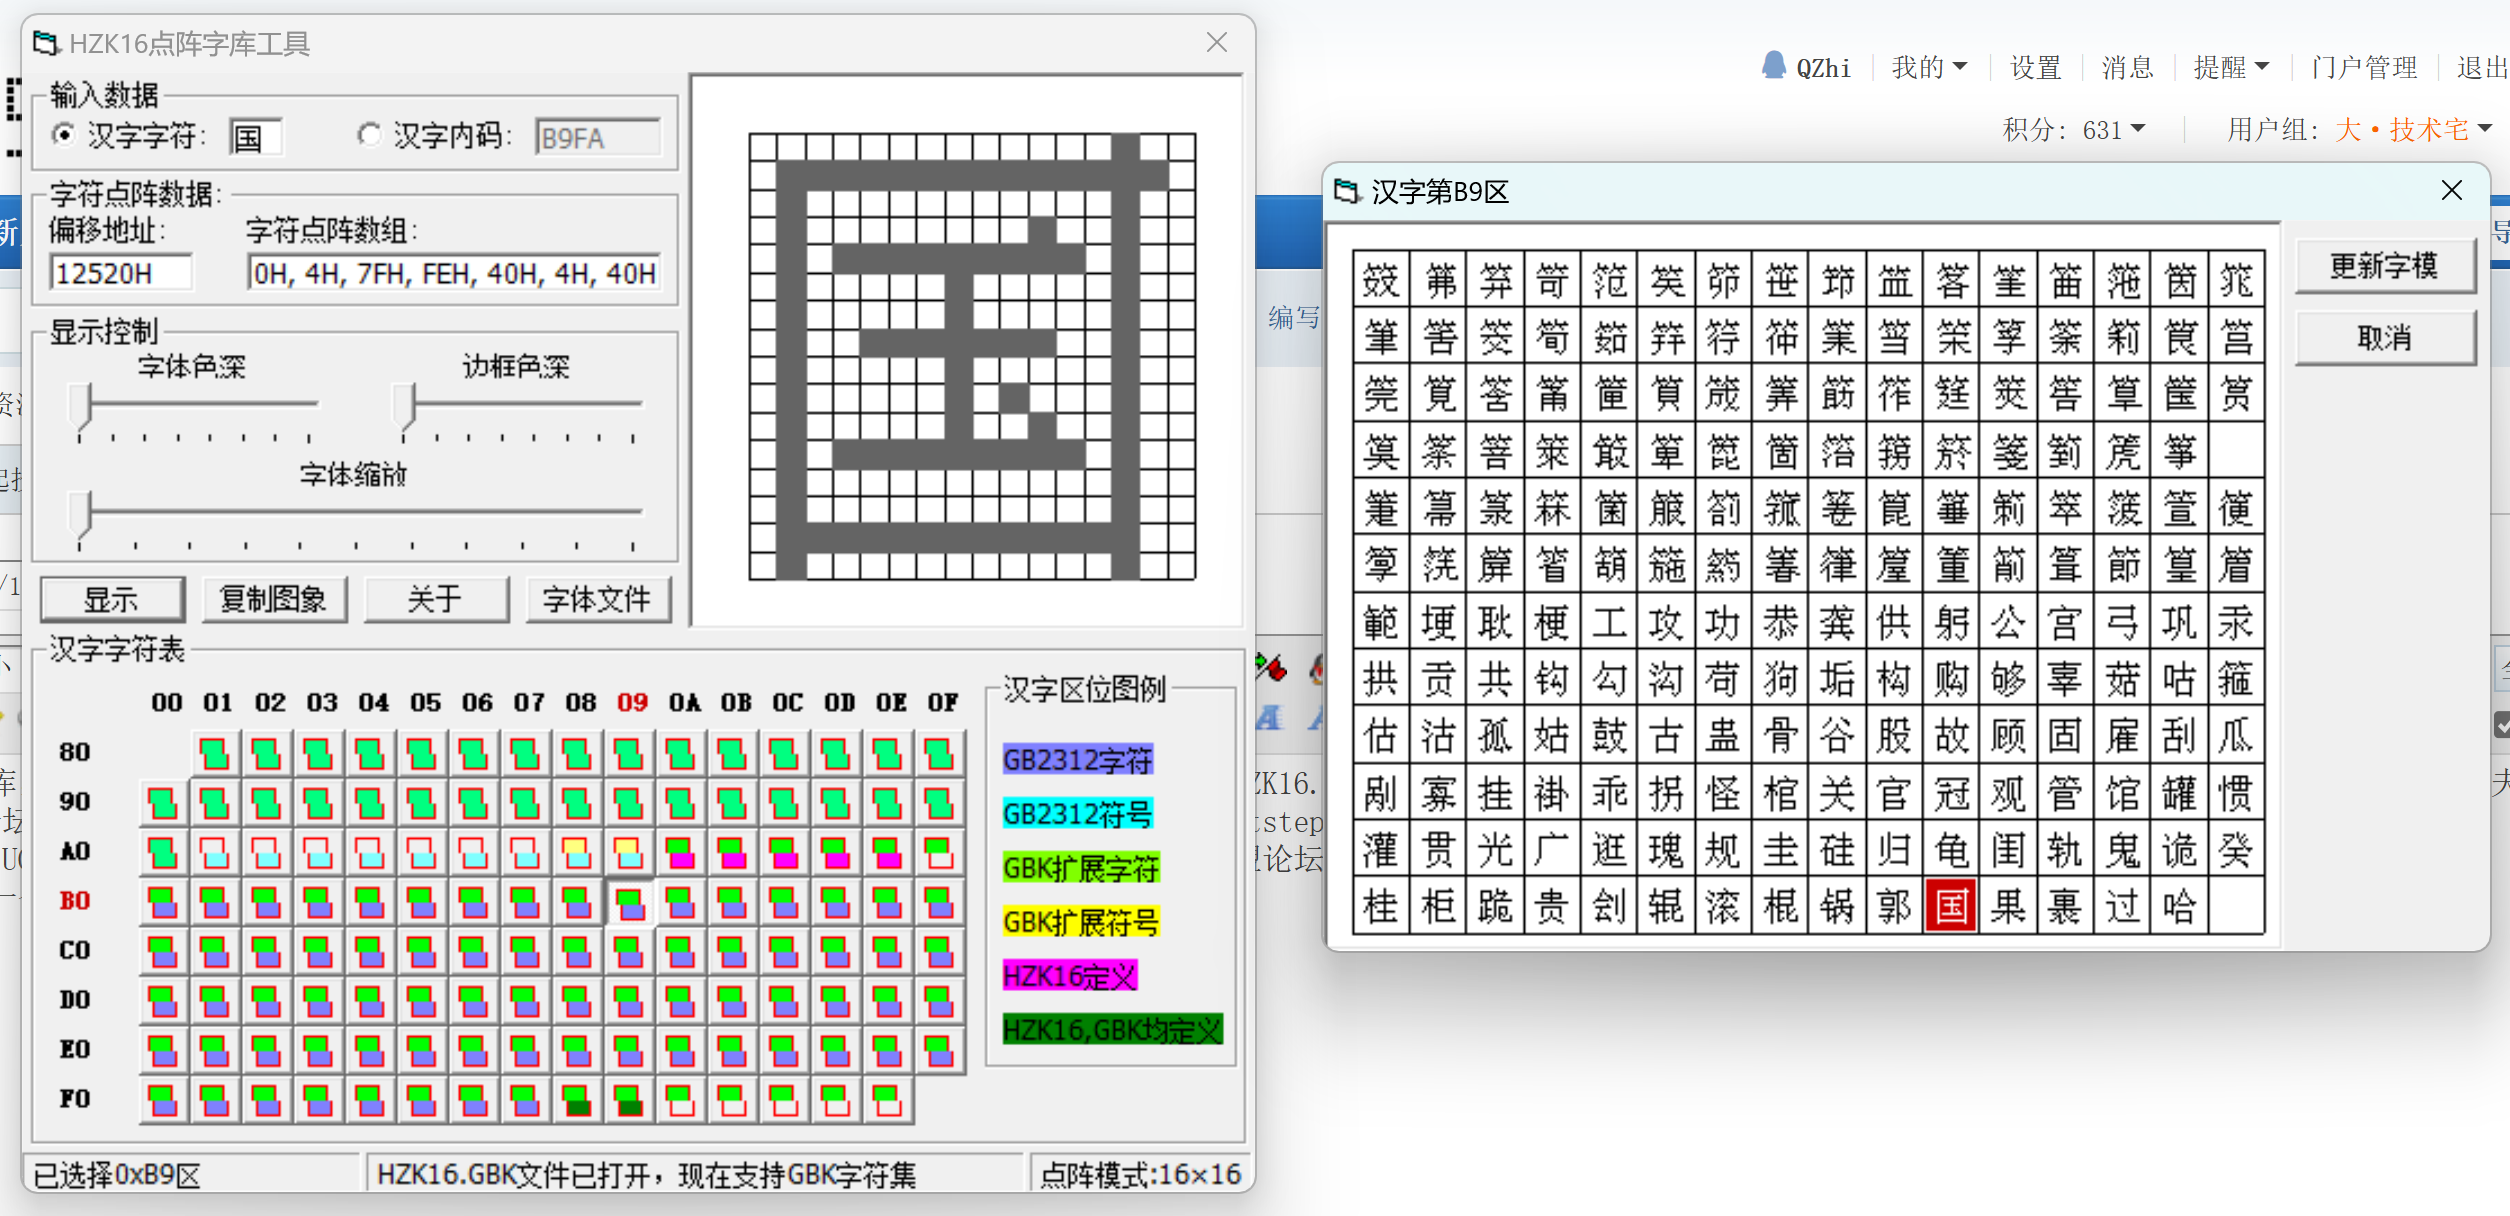The height and width of the screenshot is (1216, 2510).
Task: Open the 设置 link in the top bar
Action: tap(2036, 67)
